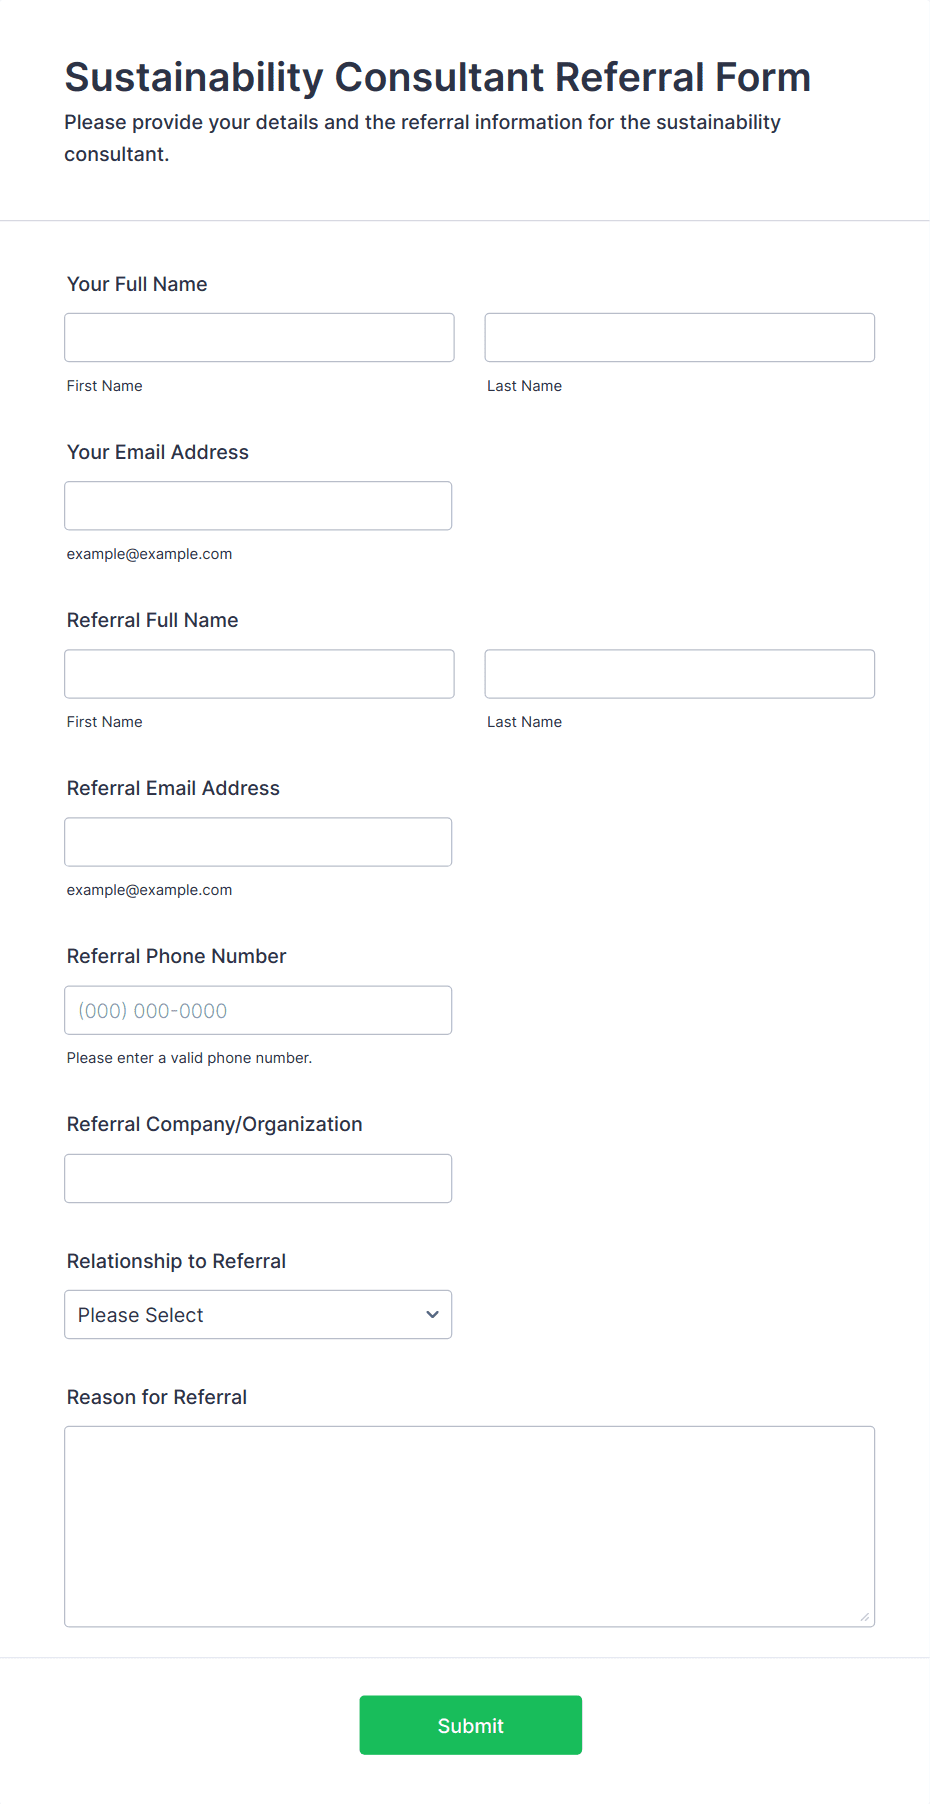The height and width of the screenshot is (1804, 930).
Task: Focus your First Name input field
Action: pyautogui.click(x=259, y=338)
